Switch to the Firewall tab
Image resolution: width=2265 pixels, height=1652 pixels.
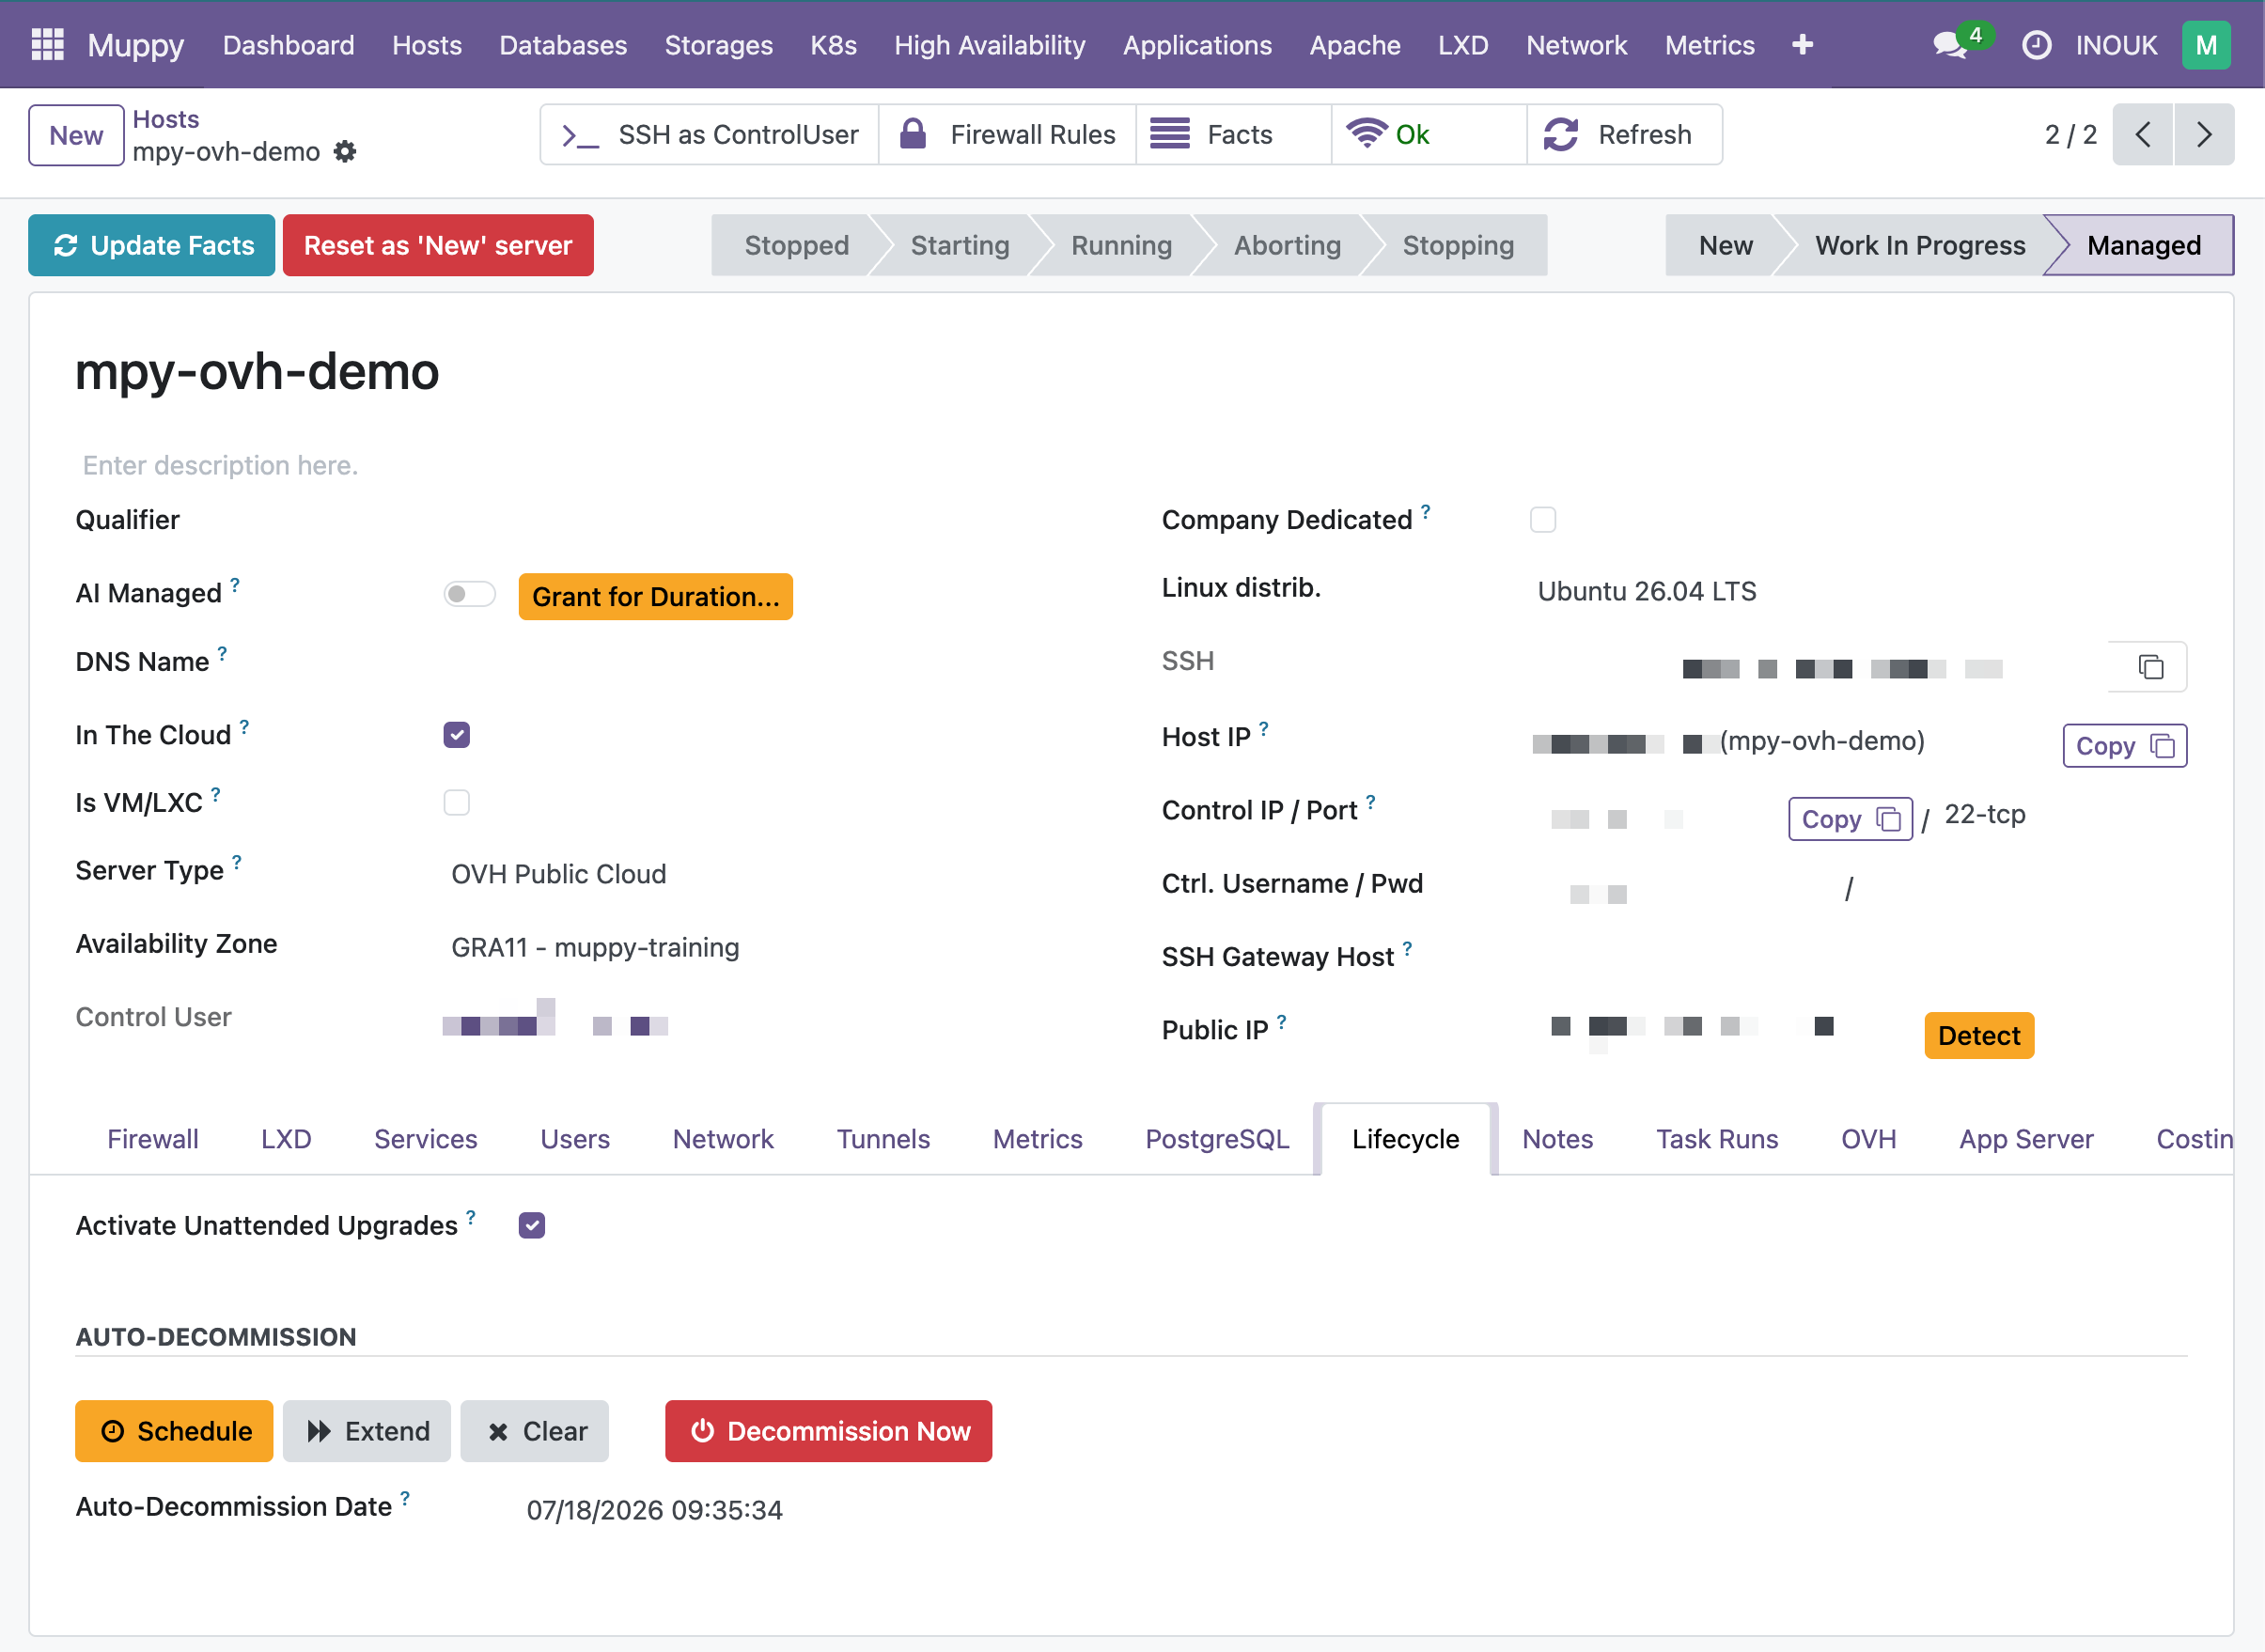(x=153, y=1139)
